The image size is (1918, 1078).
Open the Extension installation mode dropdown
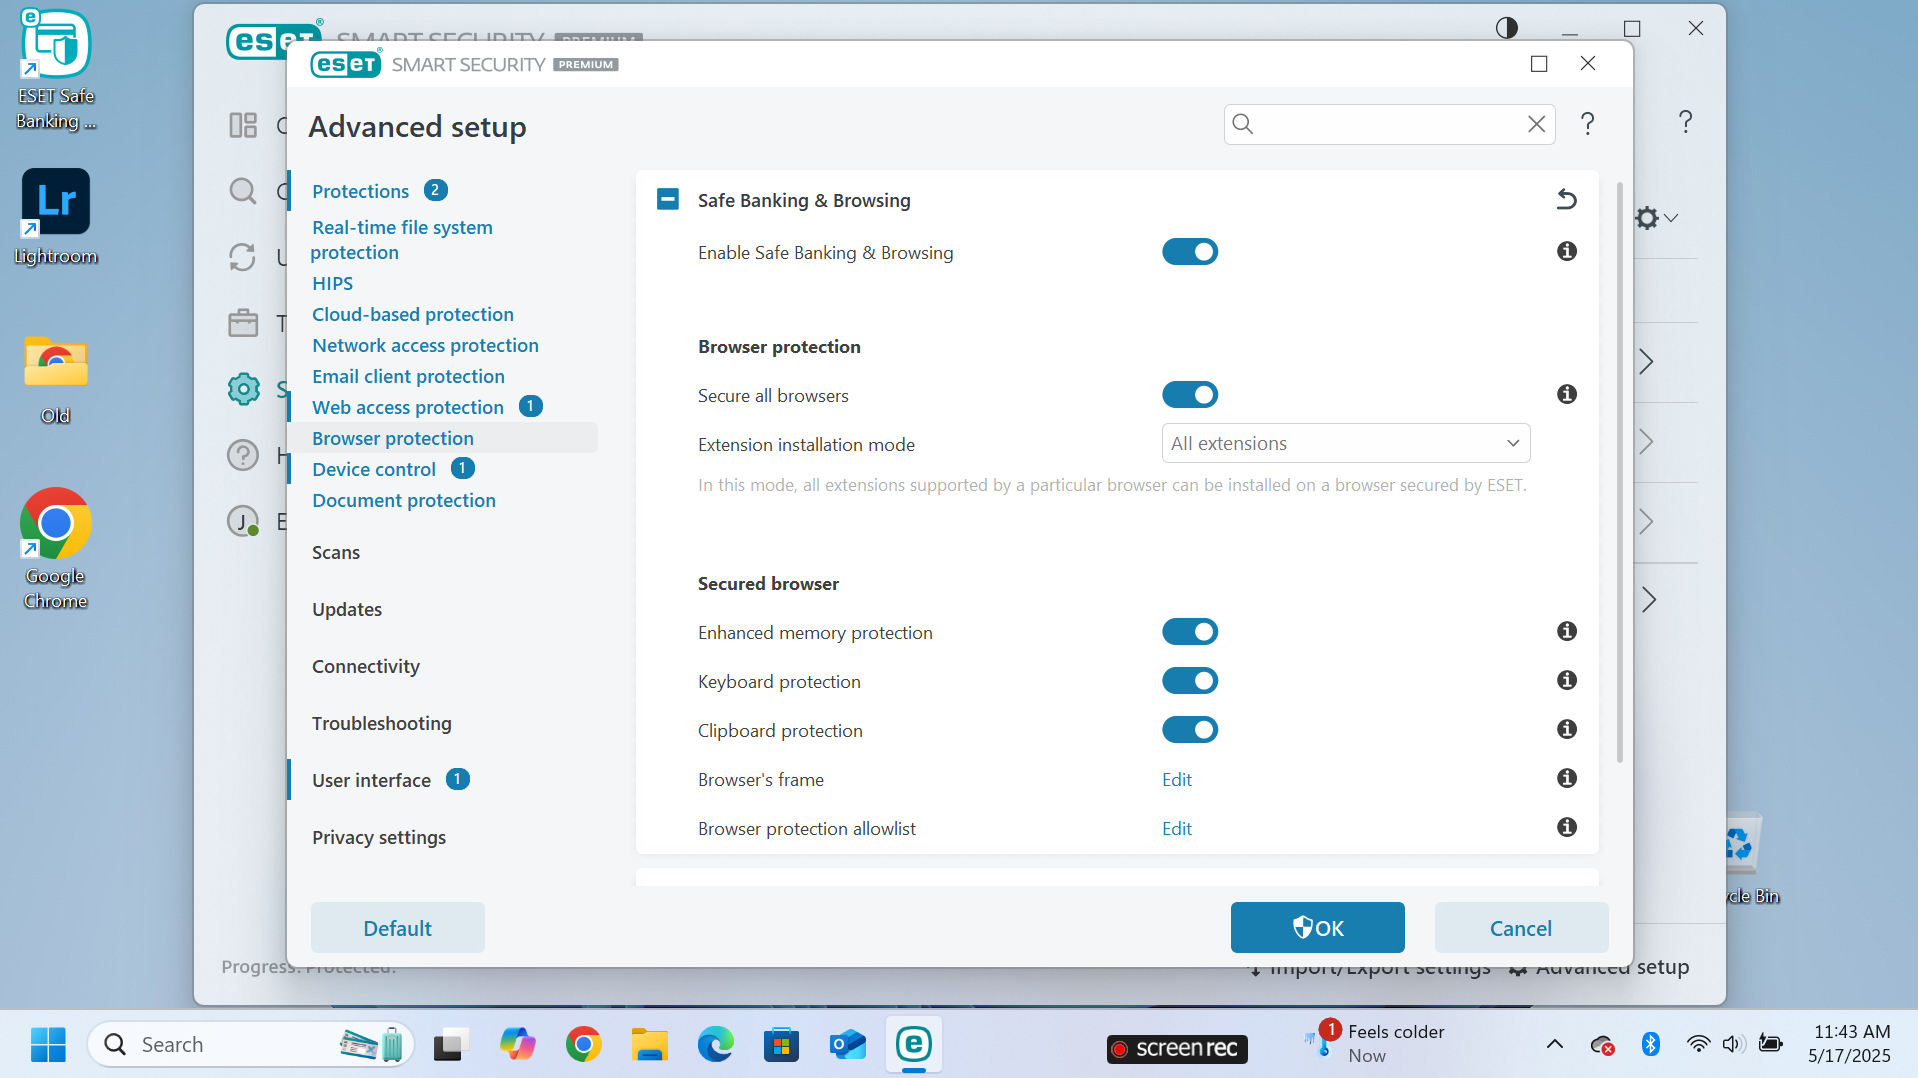pos(1345,444)
